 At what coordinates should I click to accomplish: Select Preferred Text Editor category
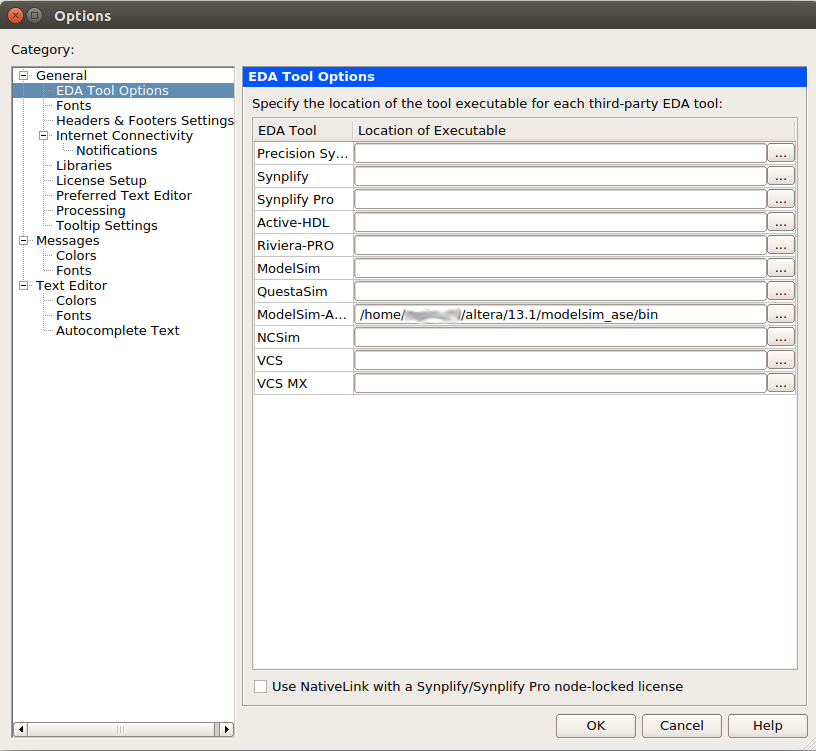point(124,196)
